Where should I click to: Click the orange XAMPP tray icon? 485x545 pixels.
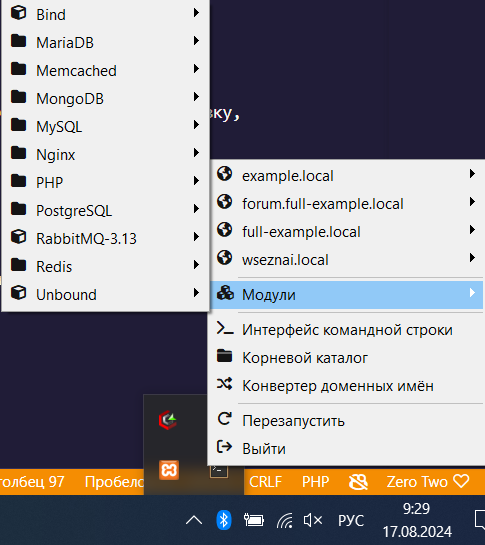pyautogui.click(x=169, y=470)
